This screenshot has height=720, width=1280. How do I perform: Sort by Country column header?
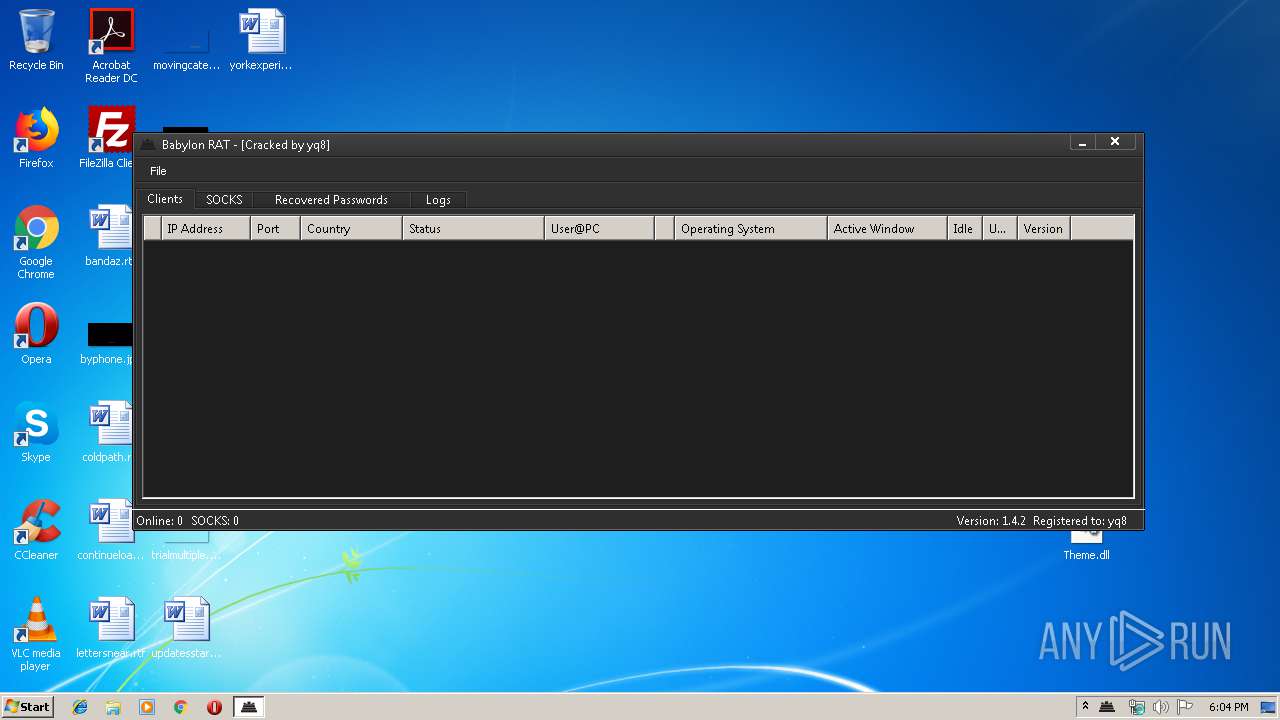point(351,229)
